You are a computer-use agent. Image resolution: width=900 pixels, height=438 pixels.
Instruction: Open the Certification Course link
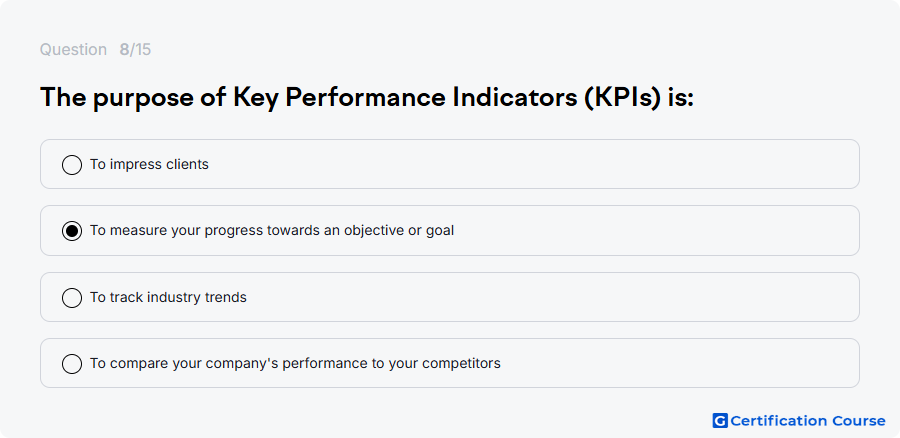click(x=799, y=421)
